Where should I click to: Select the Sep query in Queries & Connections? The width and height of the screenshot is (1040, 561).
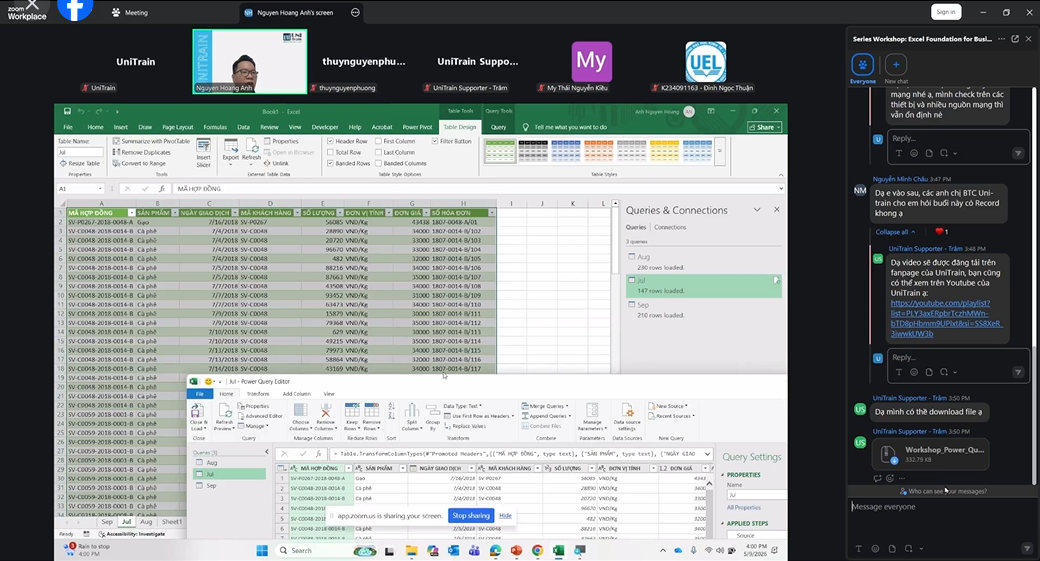point(703,310)
